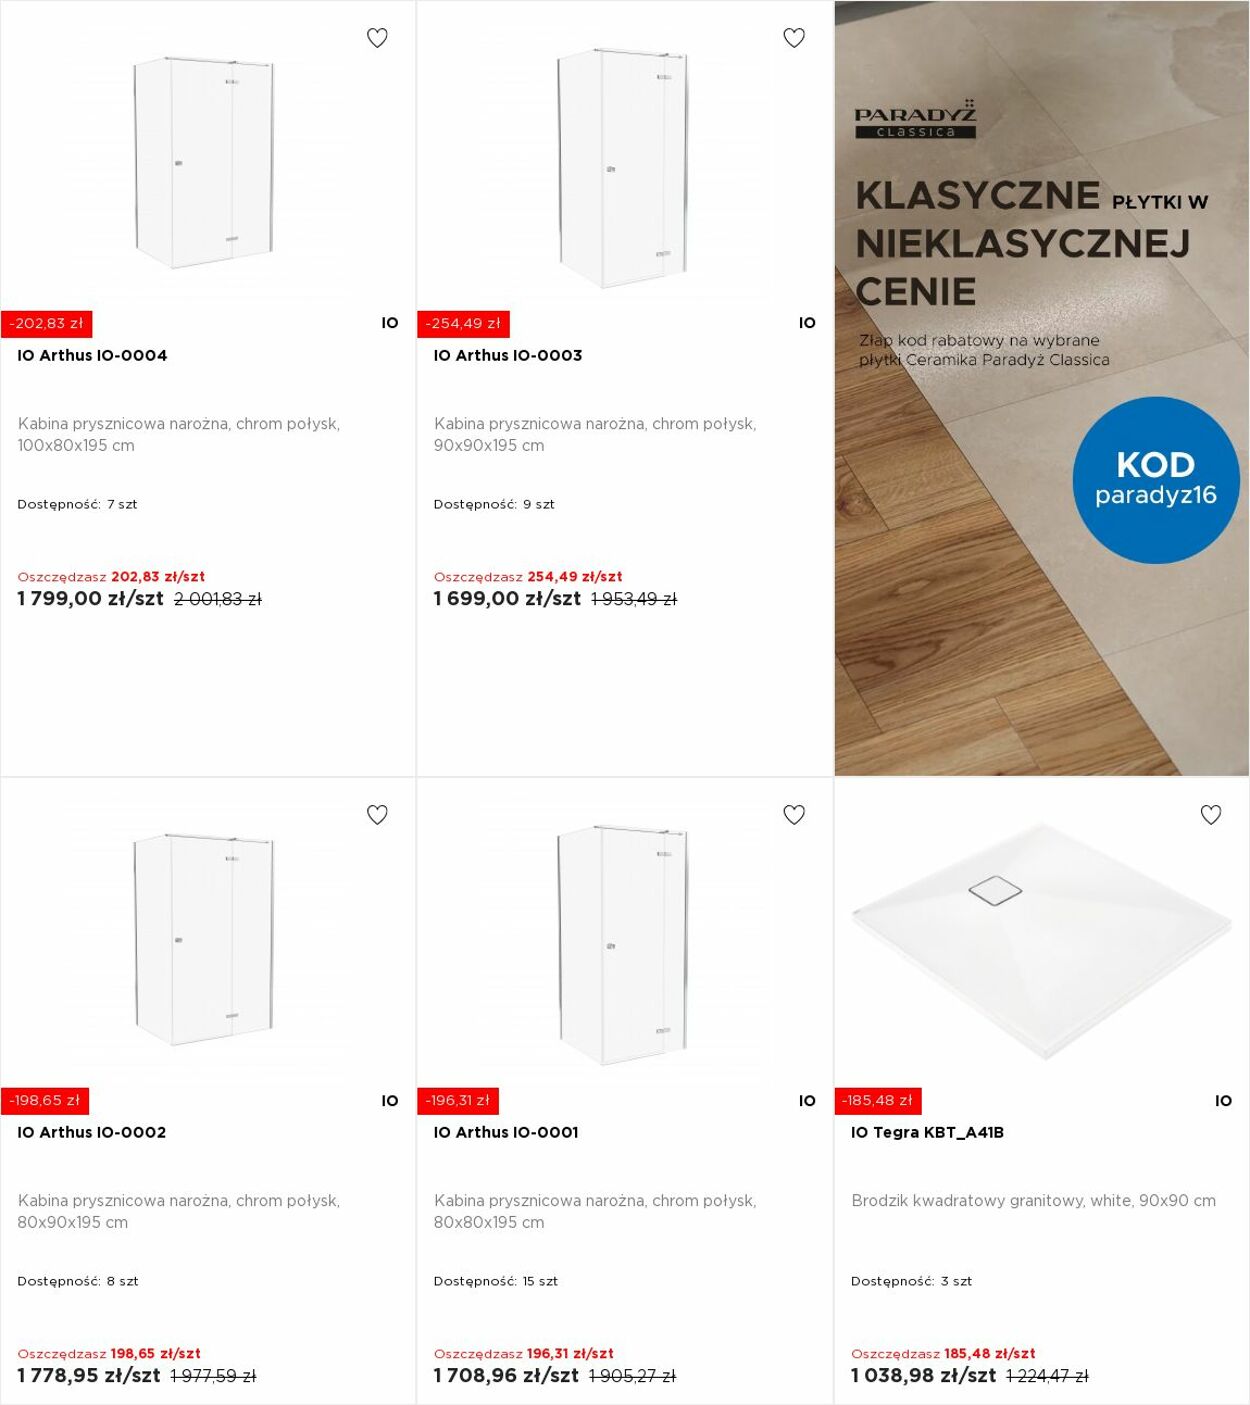This screenshot has width=1250, height=1405.
Task: View IO Arthus IO-0002 shower cabin image
Action: [204, 940]
